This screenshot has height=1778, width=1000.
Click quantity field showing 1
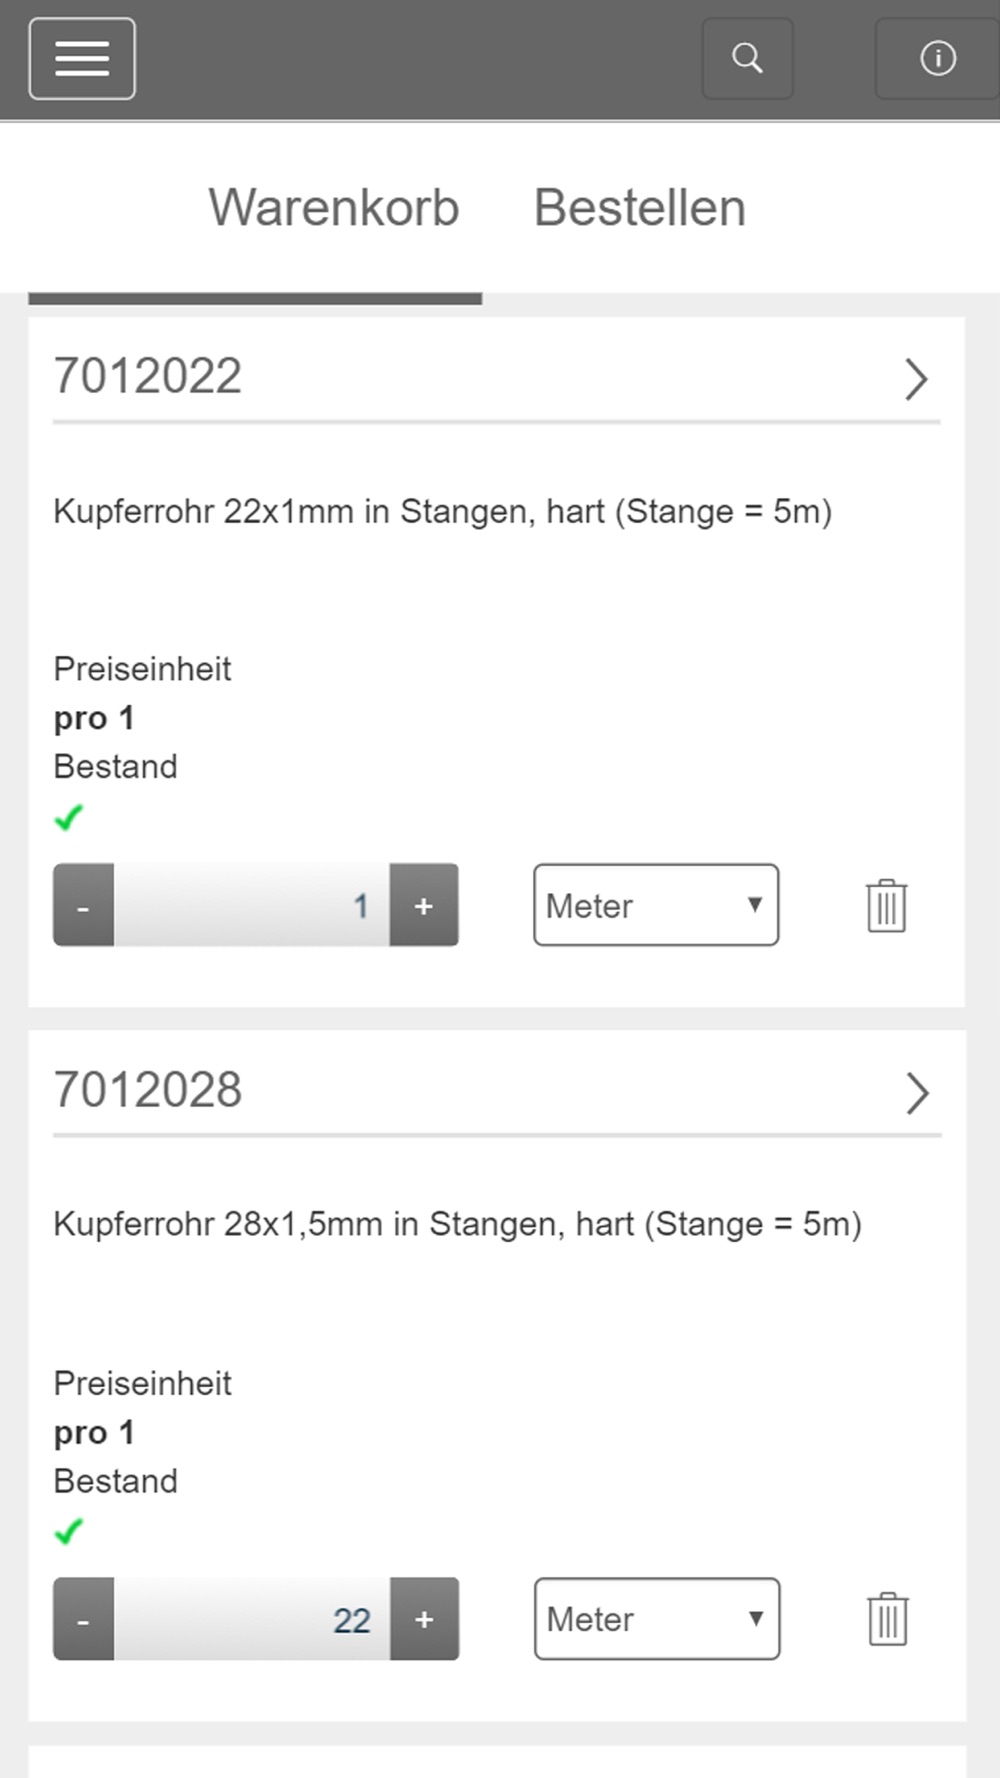(252, 905)
